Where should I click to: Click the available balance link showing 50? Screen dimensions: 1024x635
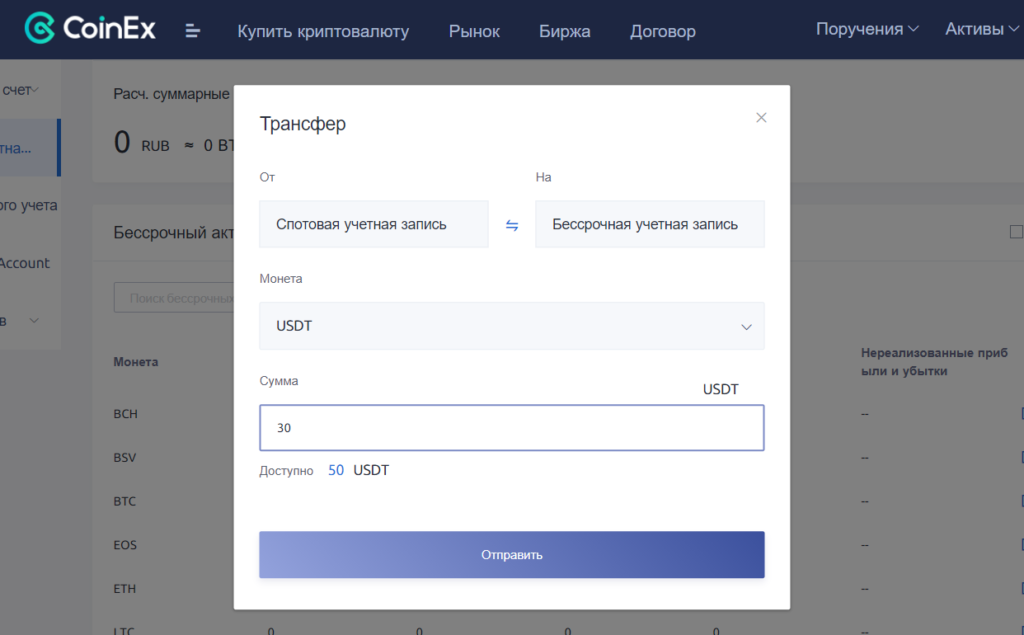tap(335, 469)
